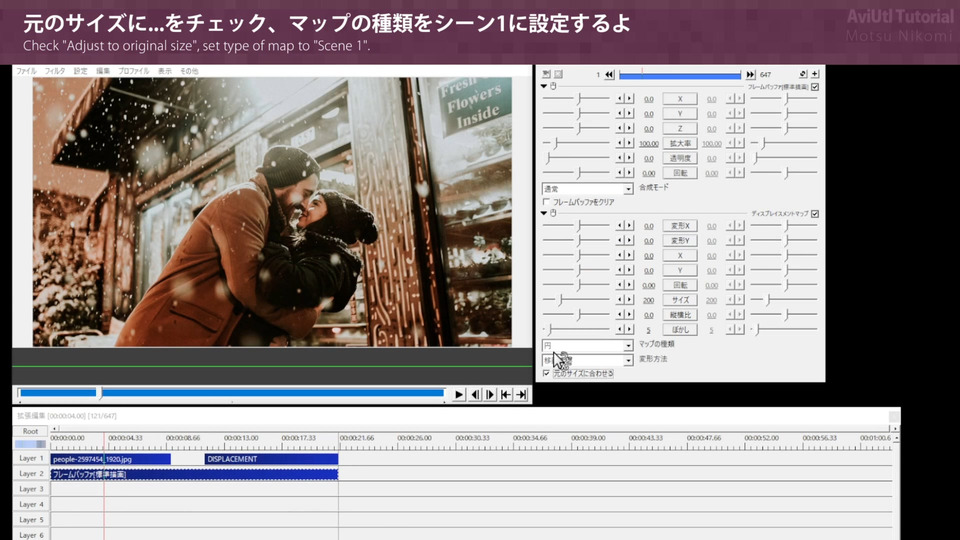This screenshot has width=960, height=540.
Task: Enable the 元のサイズに合わせる checkbox
Action: [x=546, y=373]
